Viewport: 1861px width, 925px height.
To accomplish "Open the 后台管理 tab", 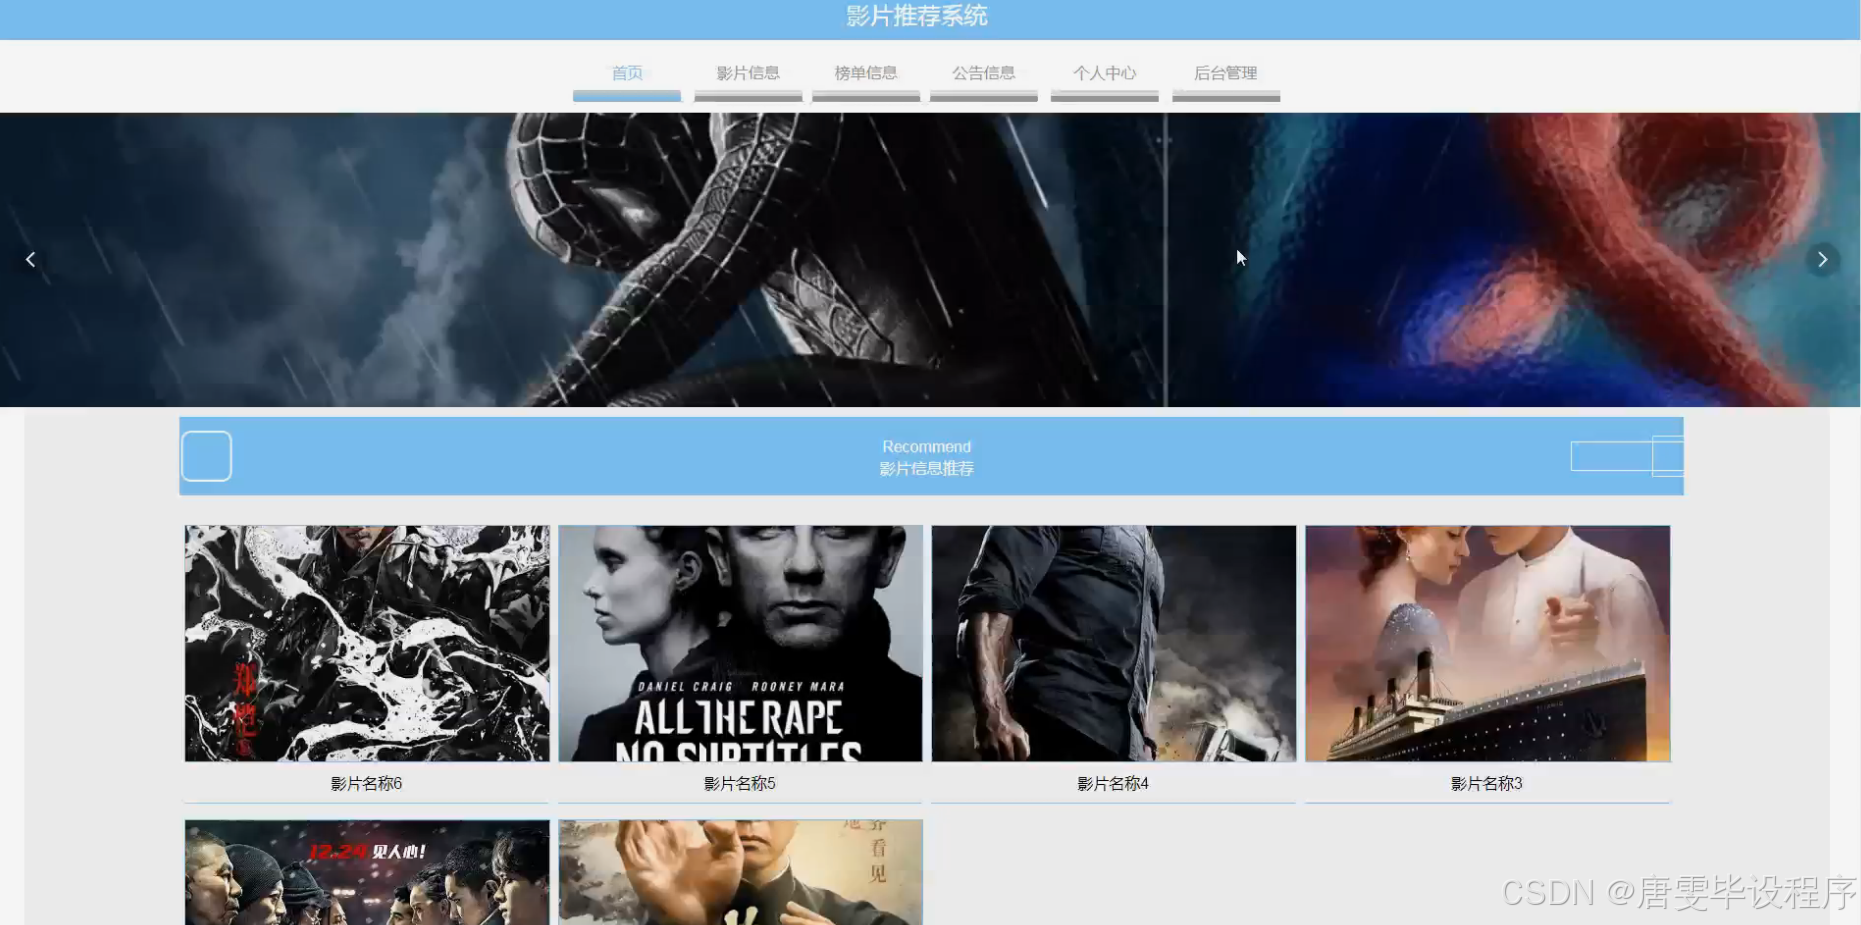I will (1226, 74).
